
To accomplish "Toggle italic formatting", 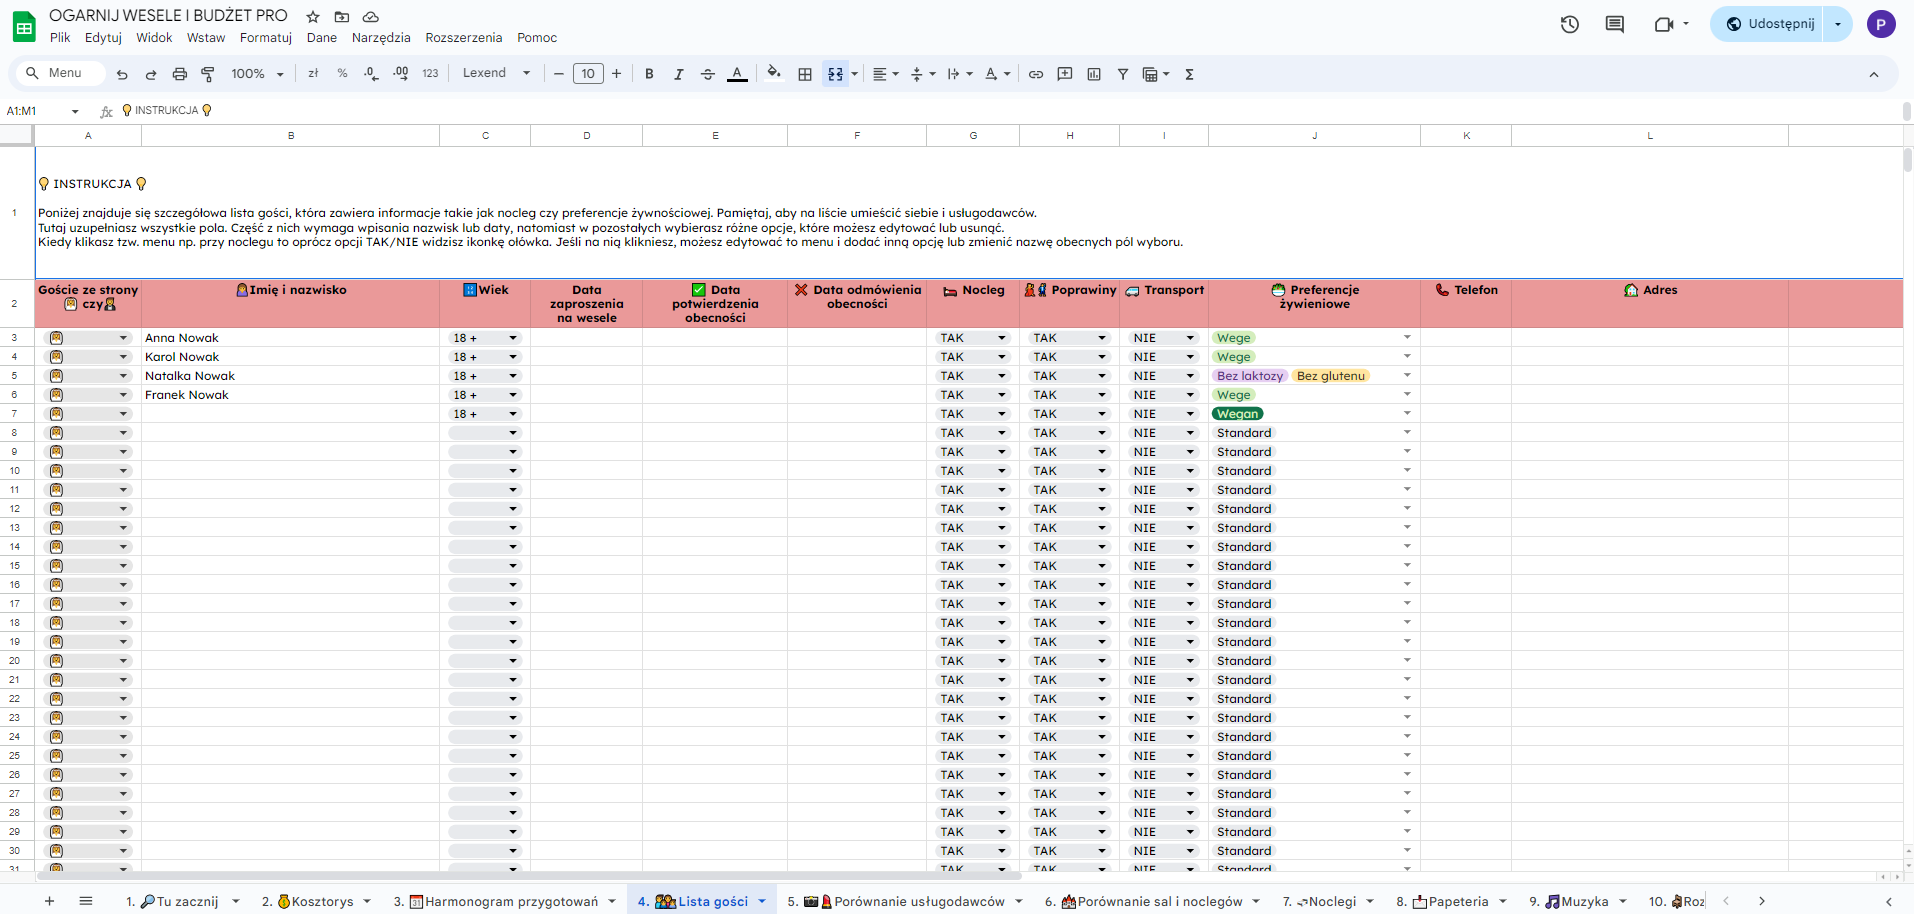I will (679, 74).
